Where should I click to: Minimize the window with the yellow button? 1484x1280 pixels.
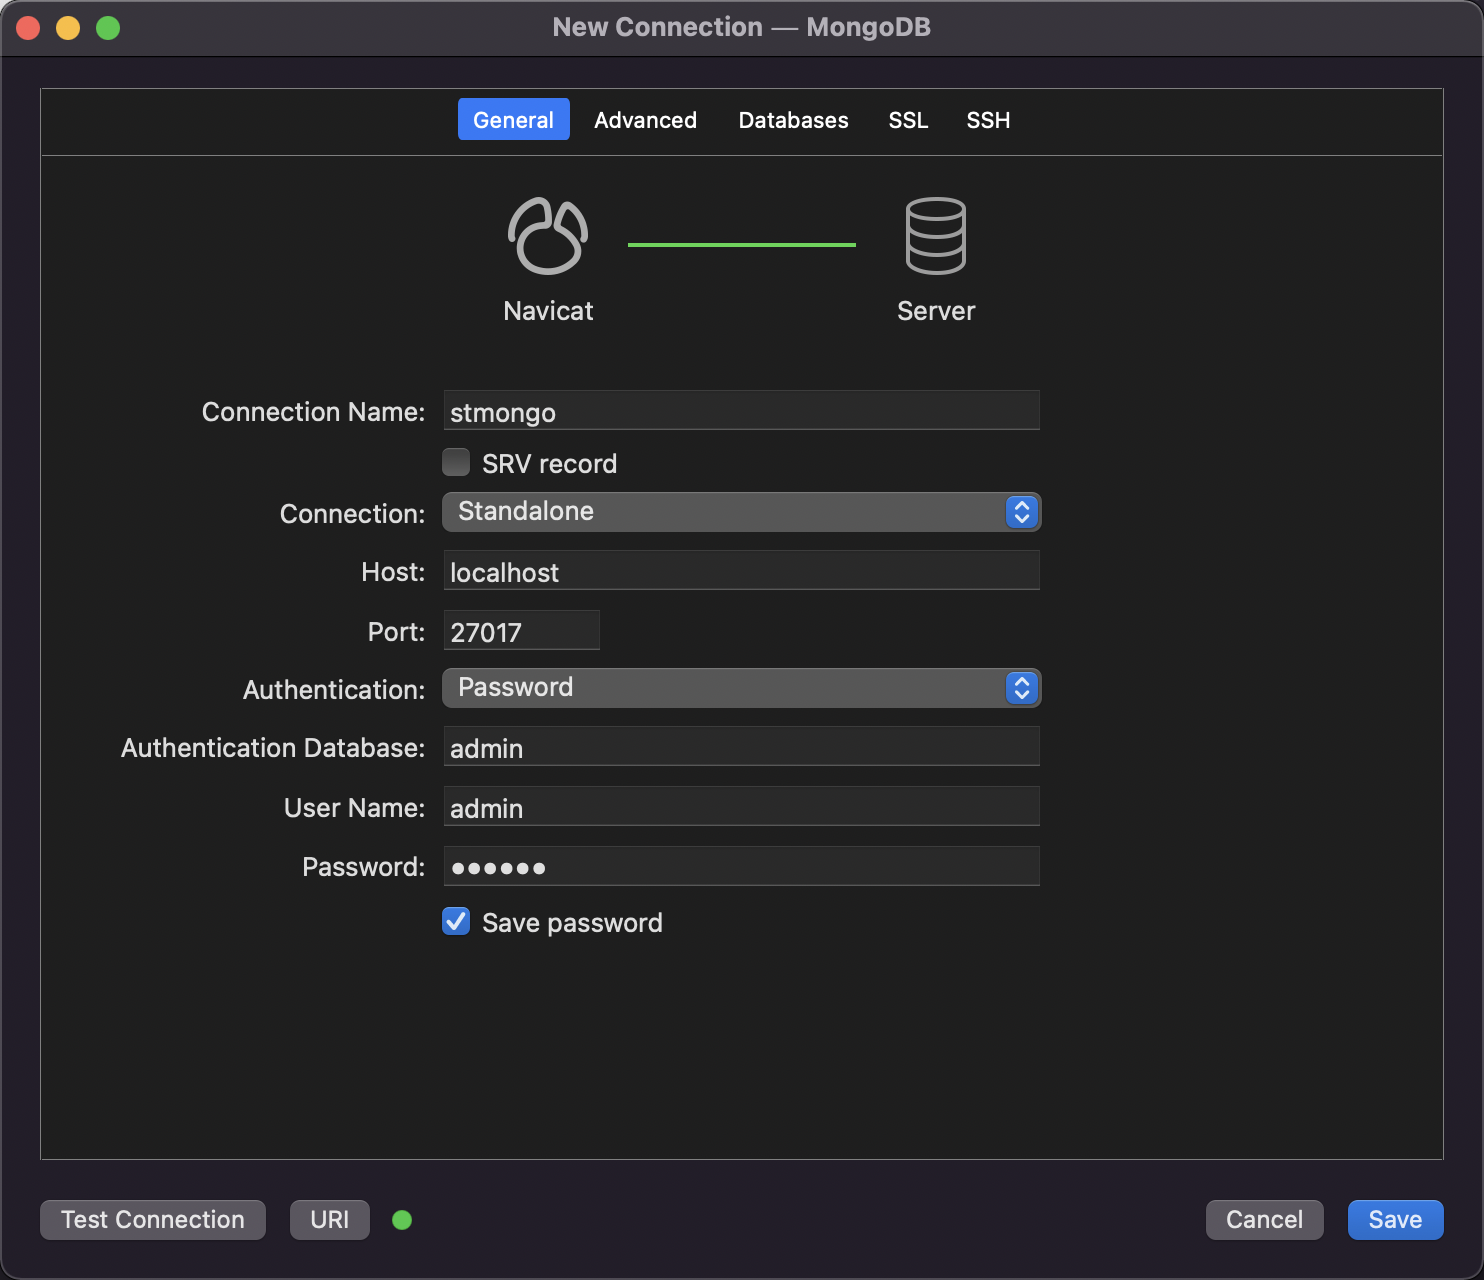click(x=68, y=28)
